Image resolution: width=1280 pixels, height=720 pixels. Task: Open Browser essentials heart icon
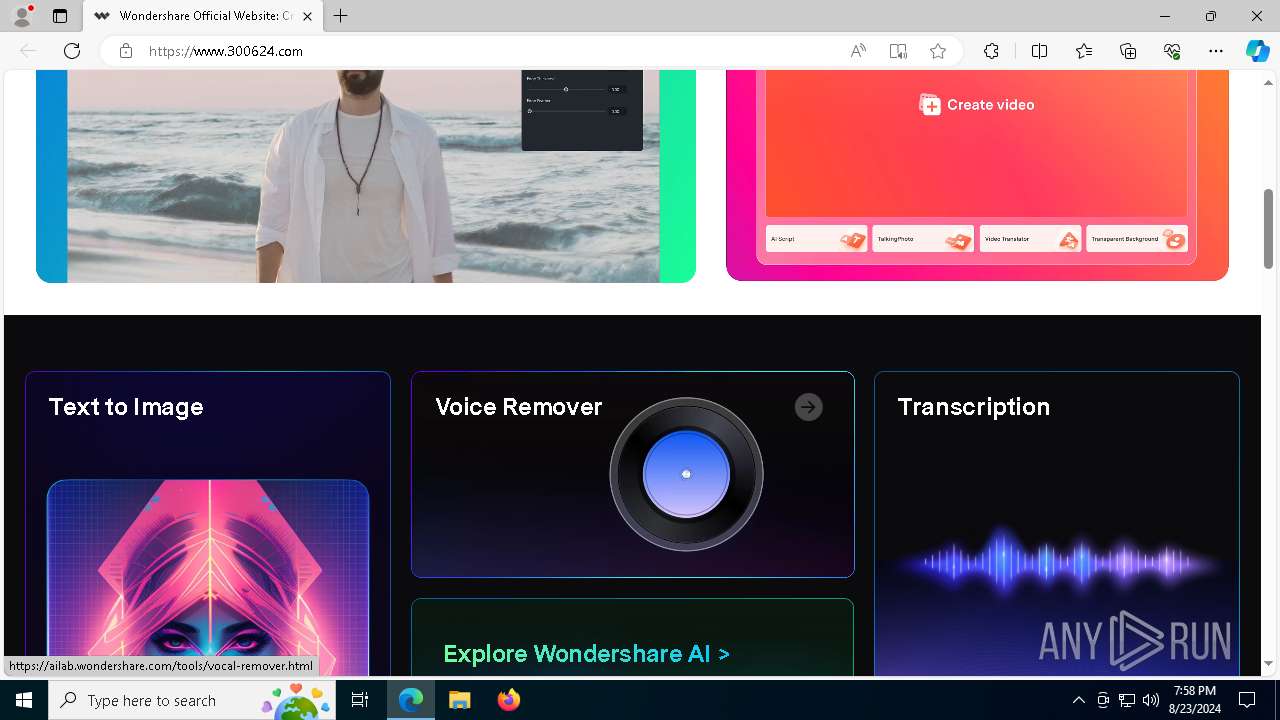[1172, 51]
